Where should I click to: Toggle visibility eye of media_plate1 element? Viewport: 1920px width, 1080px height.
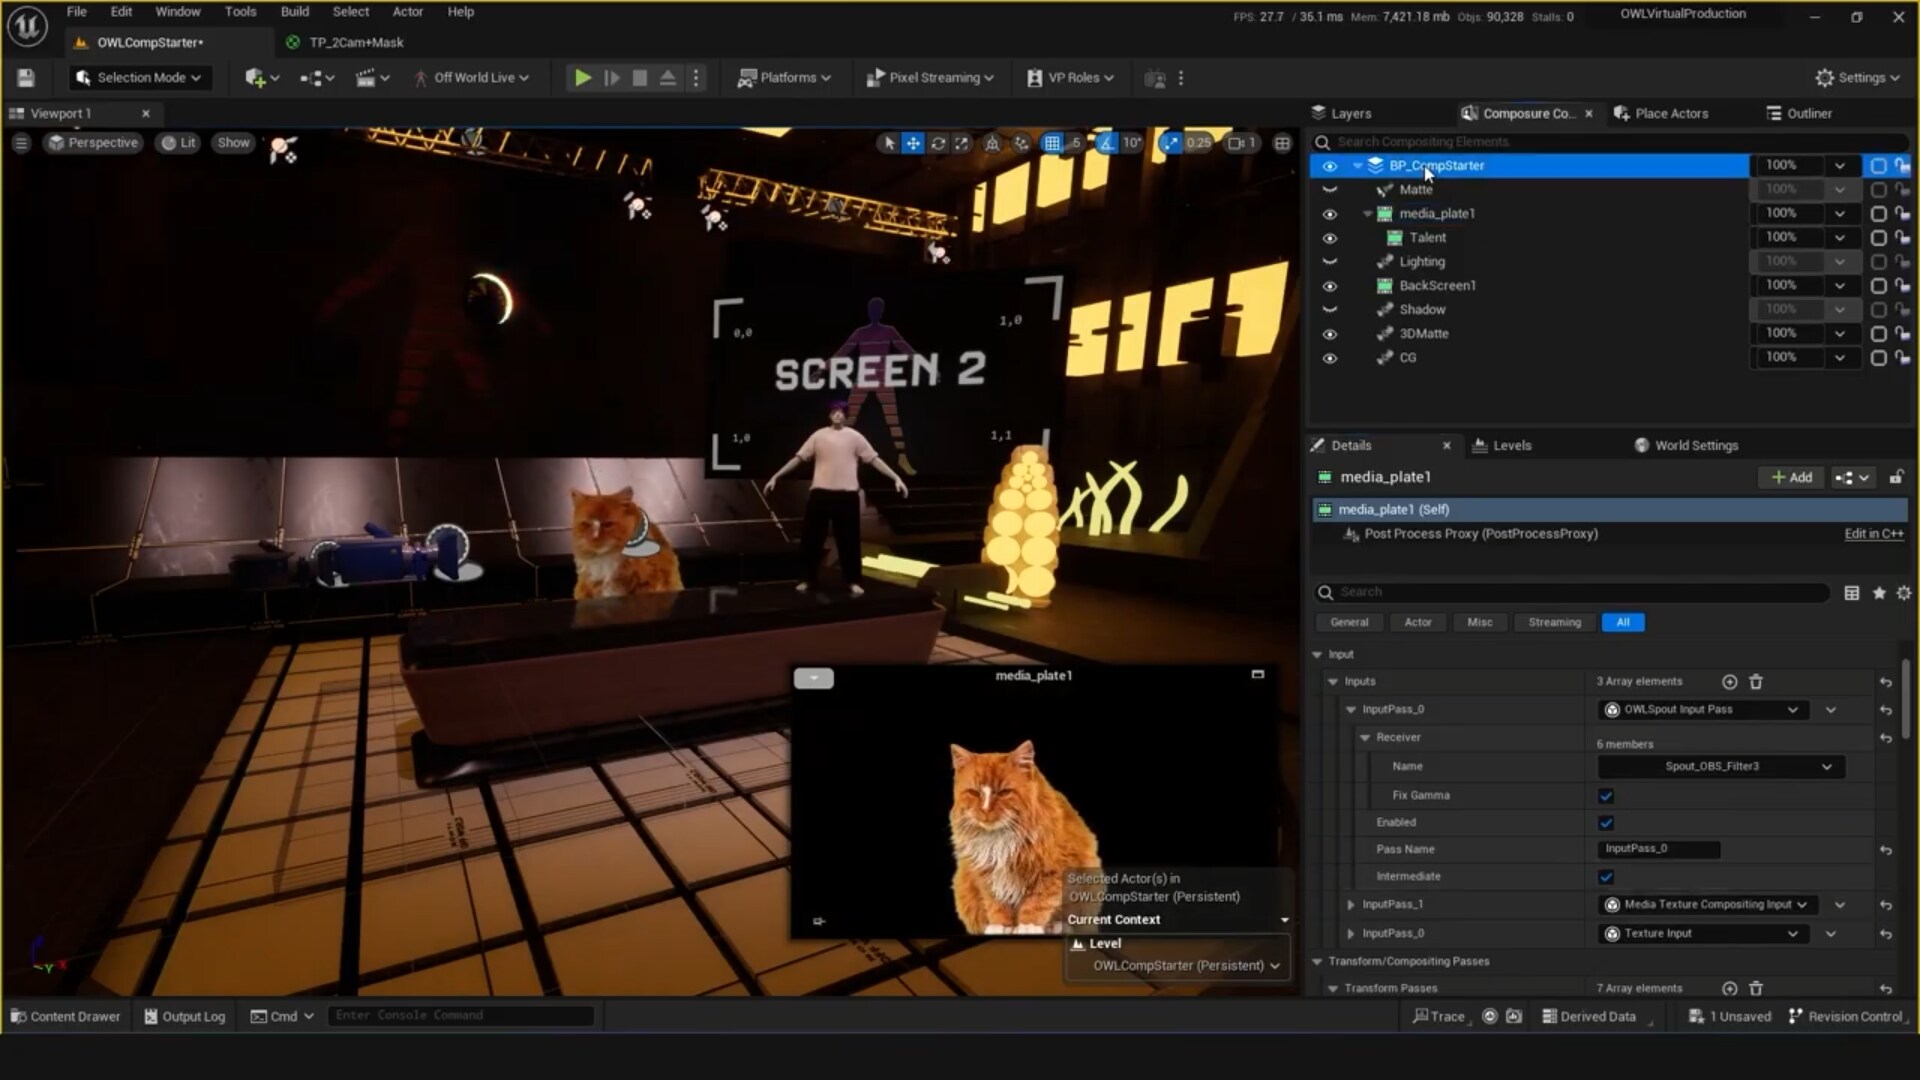1330,214
